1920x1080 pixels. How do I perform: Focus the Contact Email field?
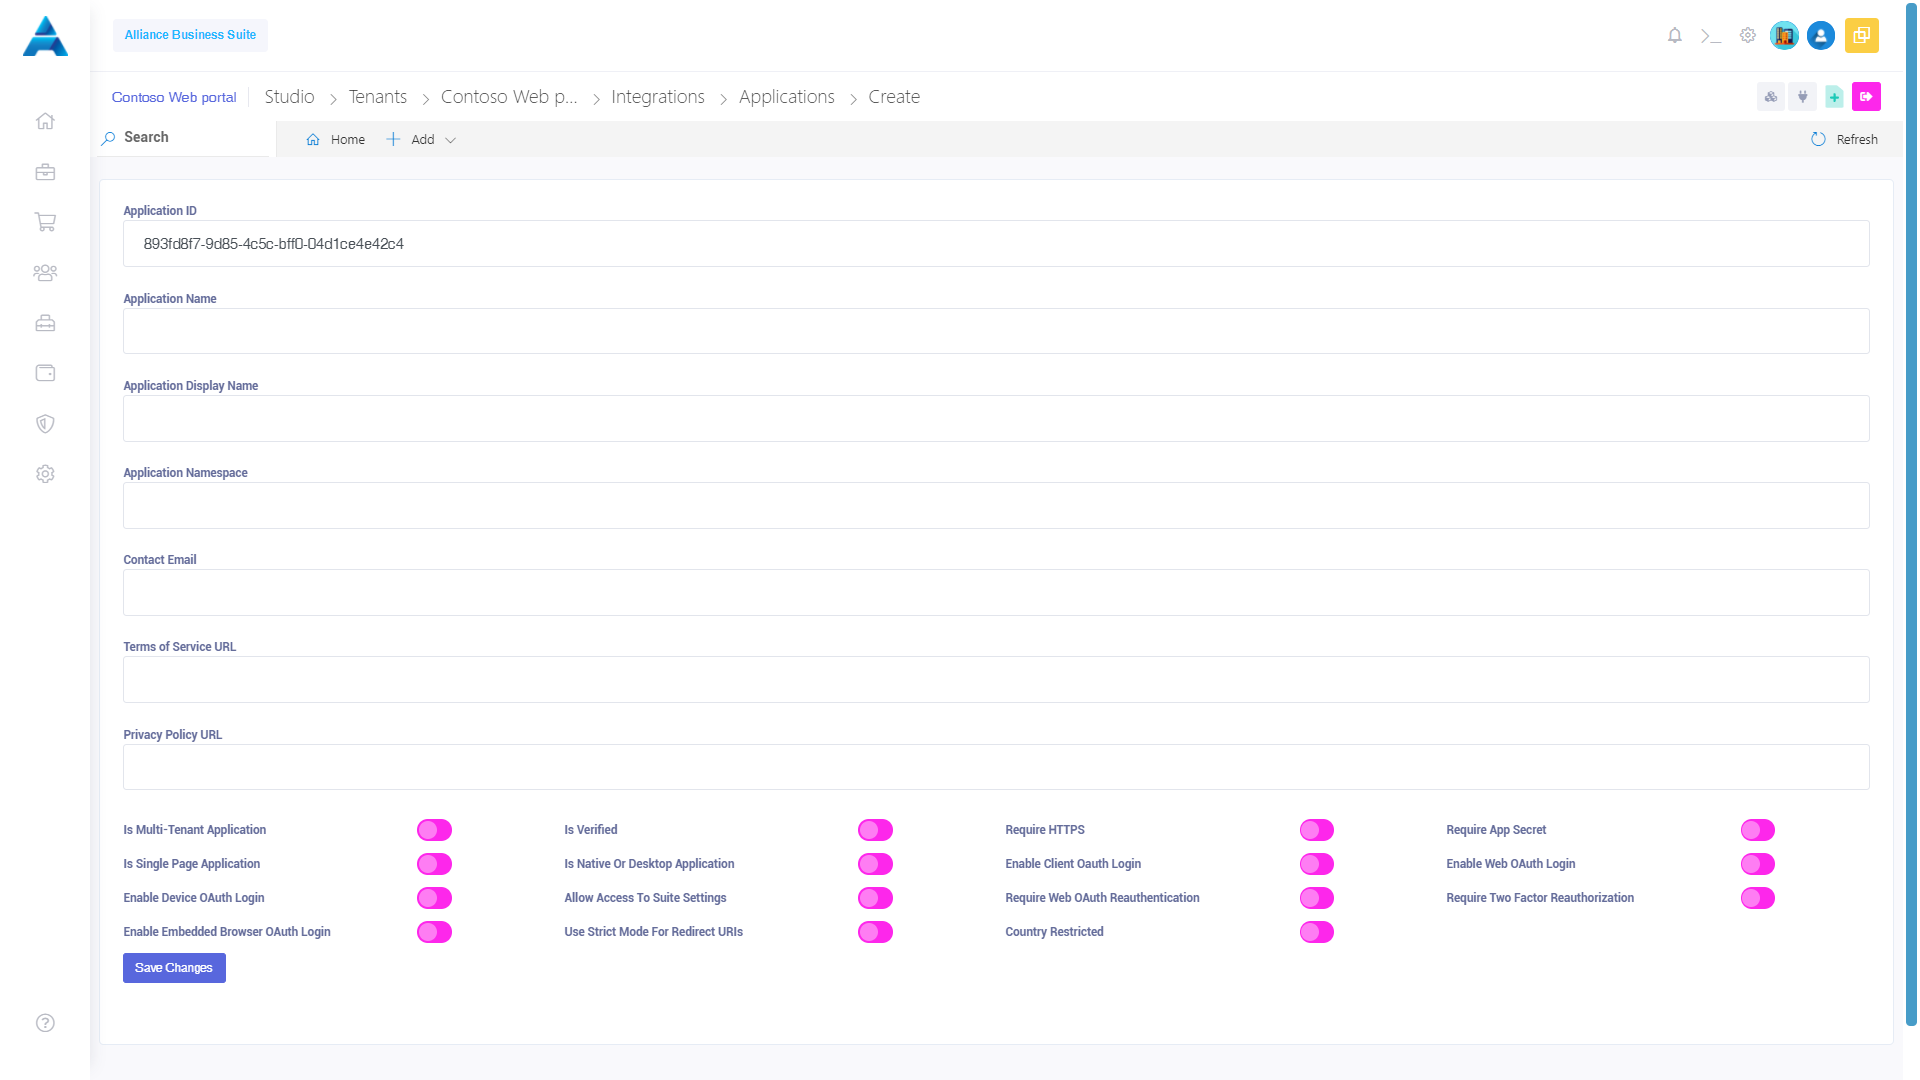(x=996, y=593)
